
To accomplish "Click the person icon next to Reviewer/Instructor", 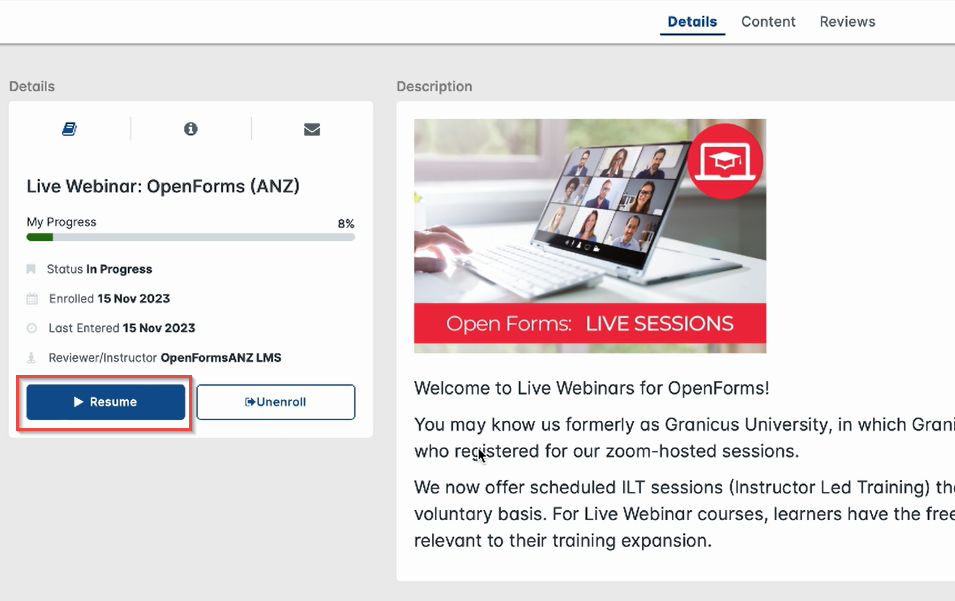I will pyautogui.click(x=32, y=356).
